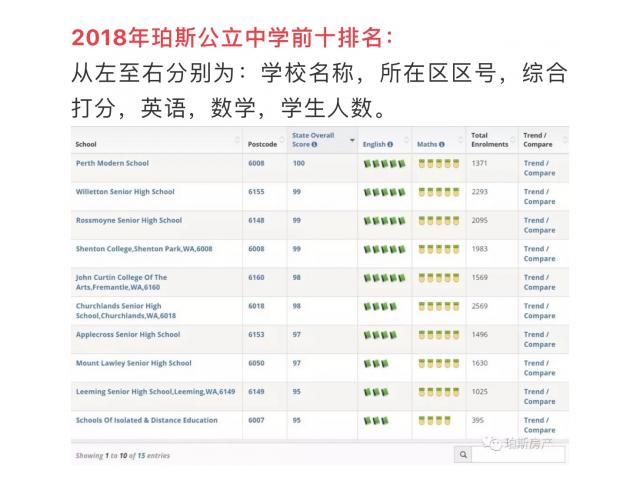Viewport: 640px width, 480px height.
Task: Click postcode 6149 in Leeming row
Action: (256, 392)
